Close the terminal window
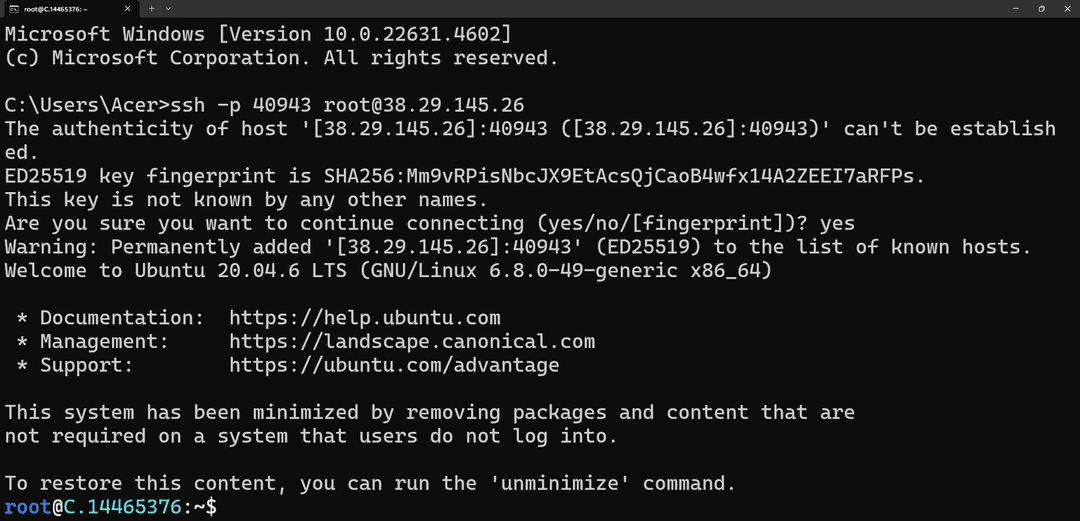1080x521 pixels. coord(1067,8)
